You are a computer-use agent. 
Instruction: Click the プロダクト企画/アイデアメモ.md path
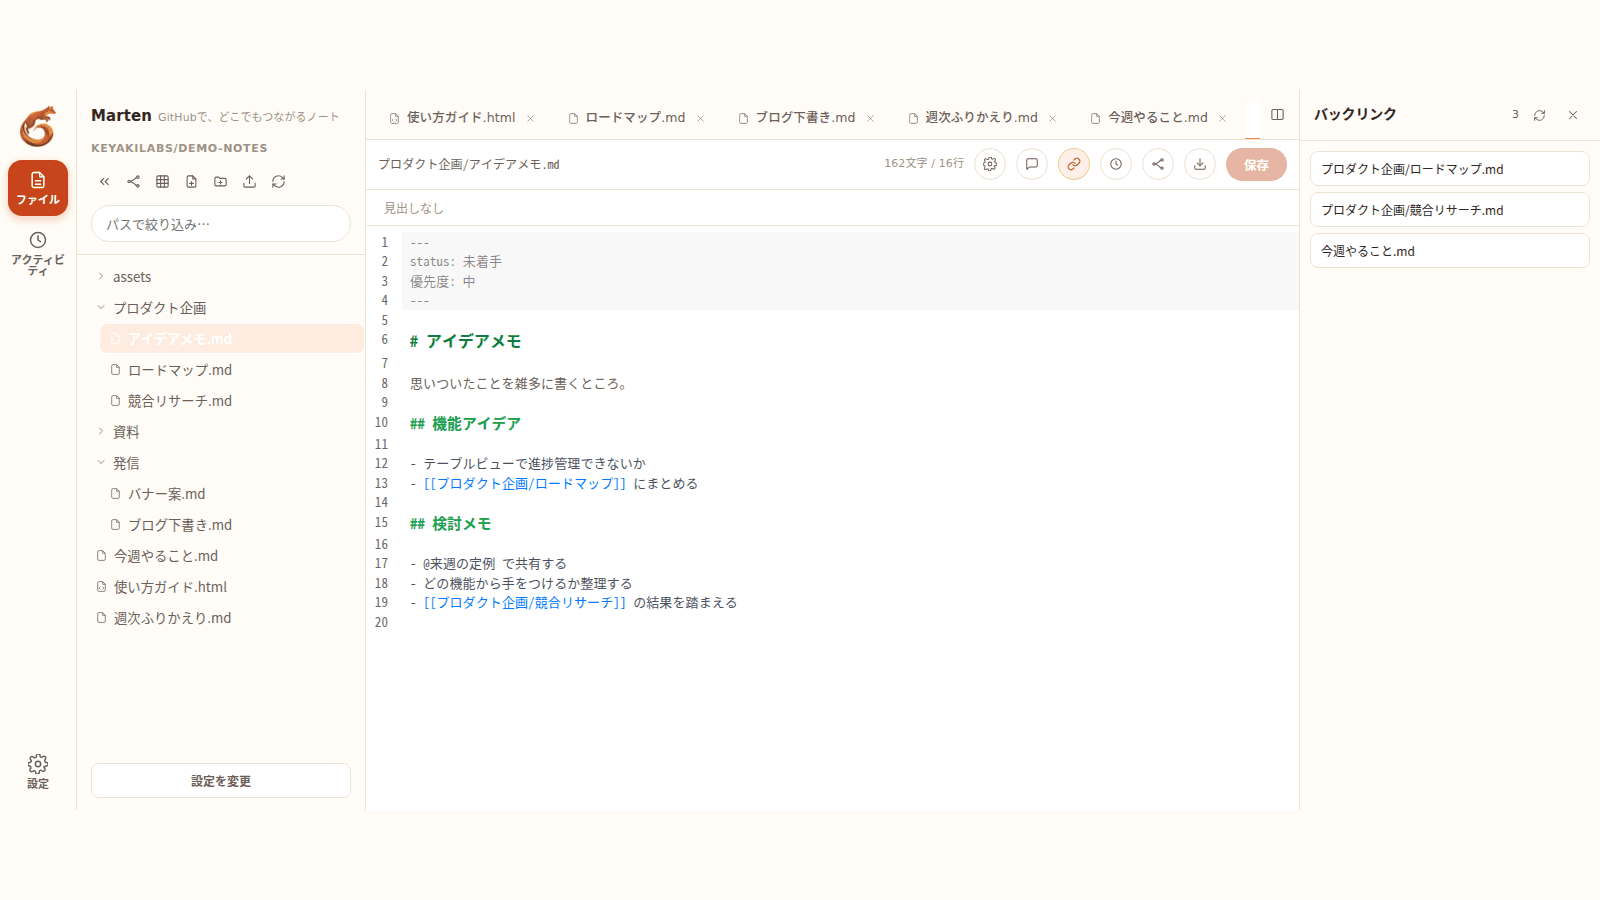[x=469, y=164]
